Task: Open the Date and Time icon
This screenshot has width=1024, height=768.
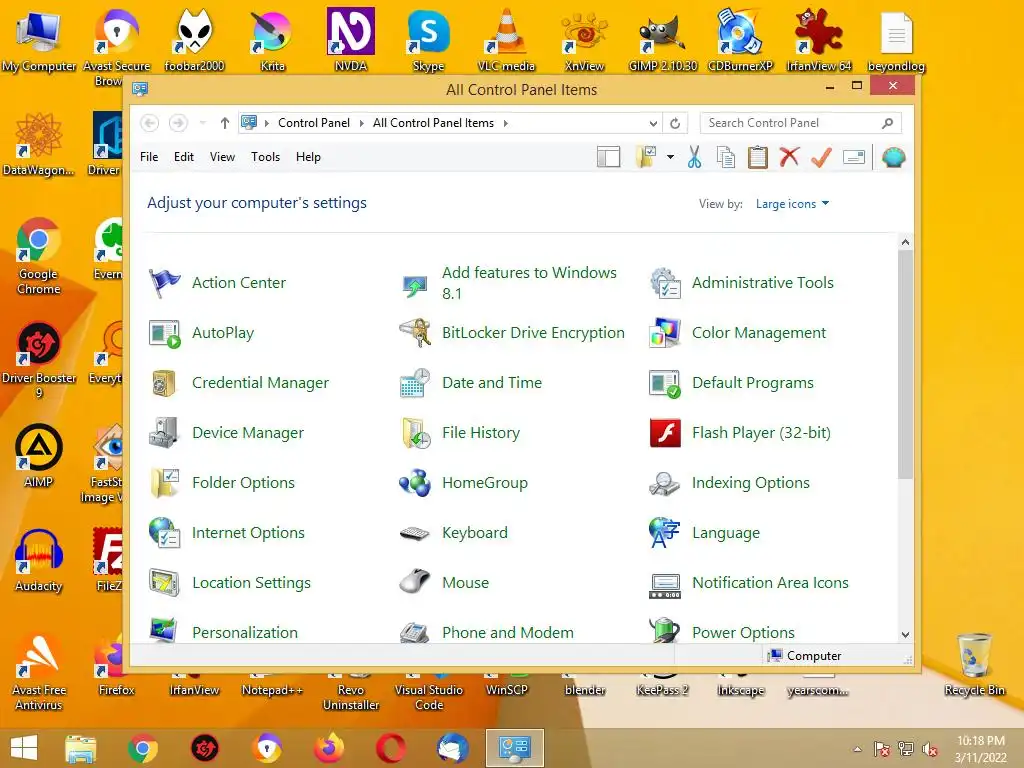Action: (x=415, y=383)
